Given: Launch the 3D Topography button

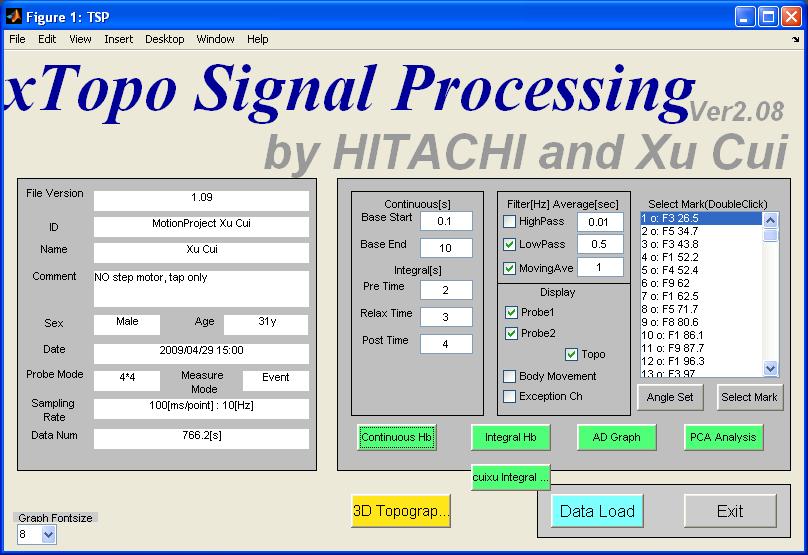Looking at the screenshot, I should click(x=401, y=511).
